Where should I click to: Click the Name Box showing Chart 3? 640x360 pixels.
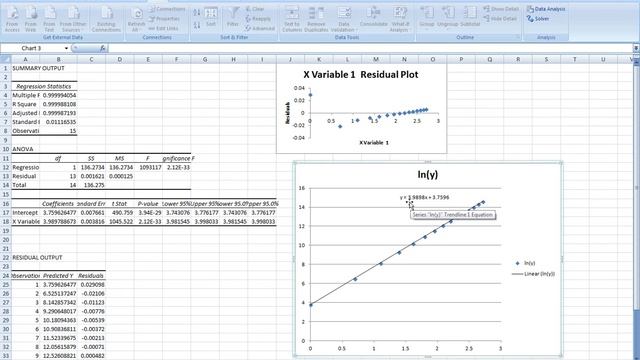point(32,48)
